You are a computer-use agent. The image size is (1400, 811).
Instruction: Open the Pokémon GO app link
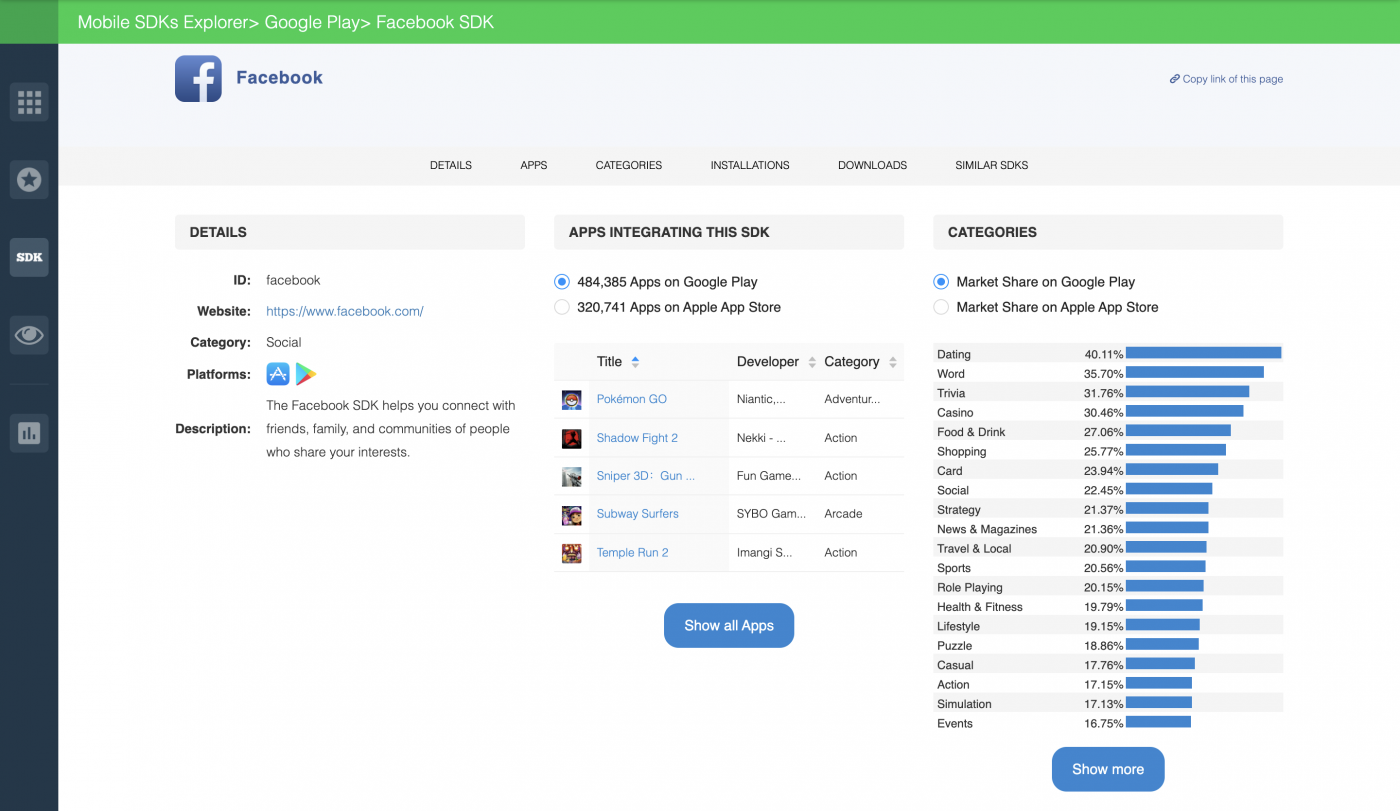click(x=632, y=399)
